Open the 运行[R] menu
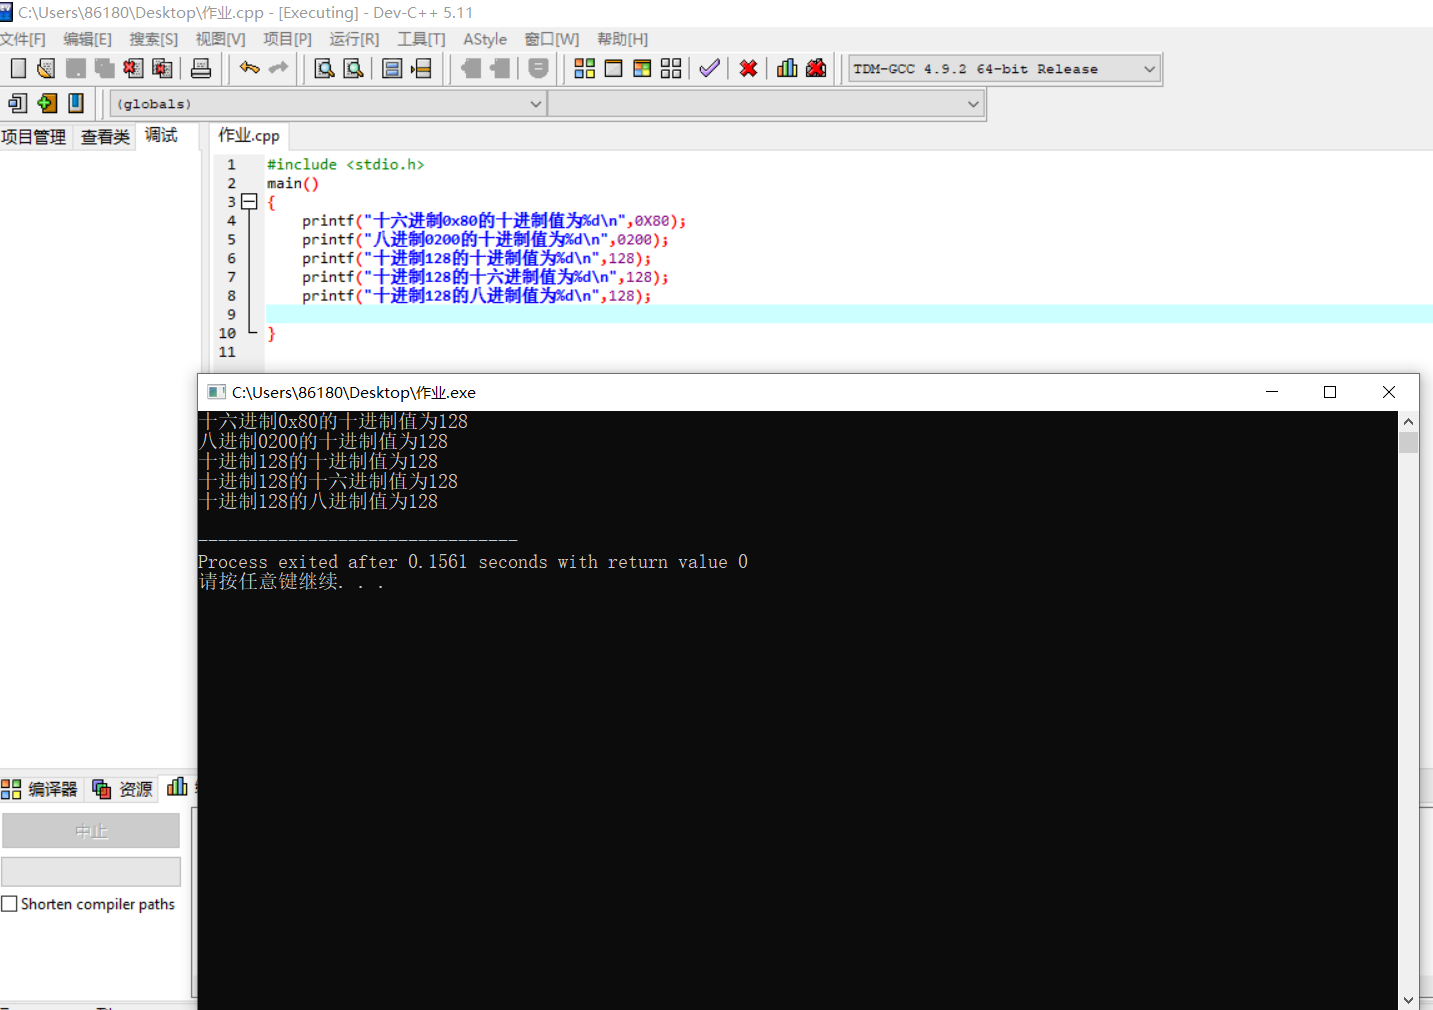This screenshot has width=1433, height=1010. (354, 39)
